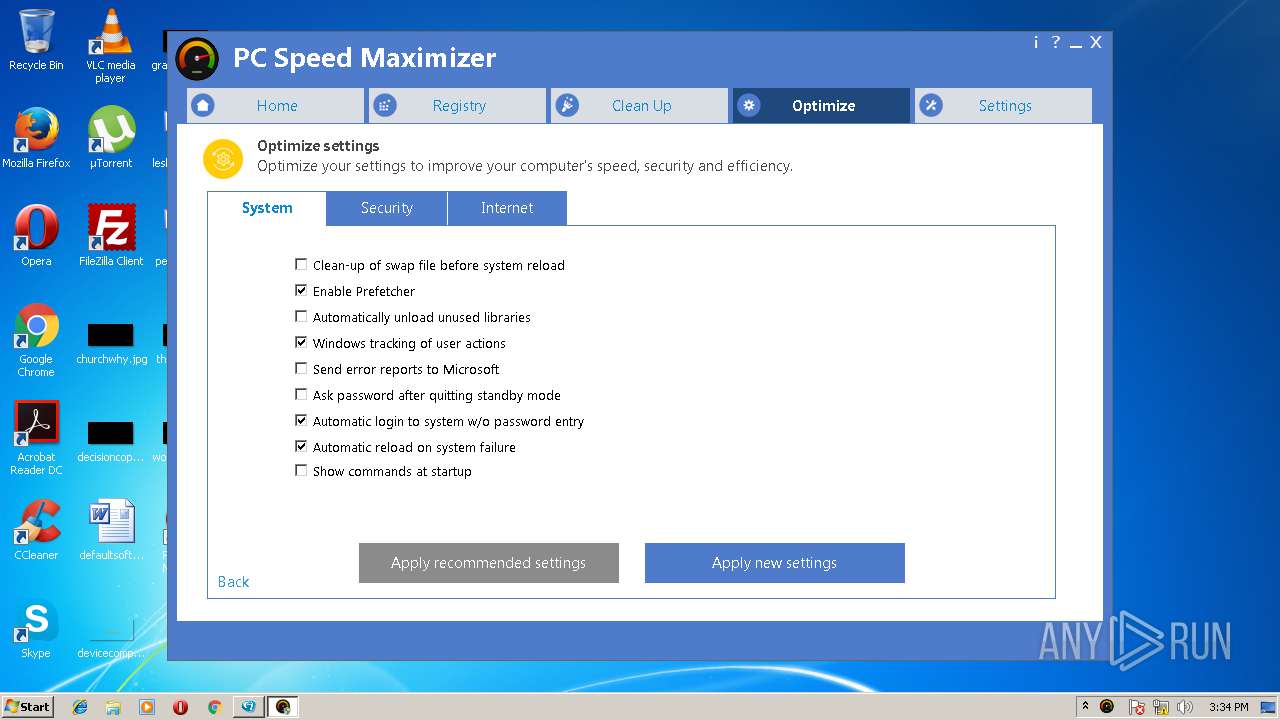Select the Acrobat Reader DC desktop icon
Screen dimensions: 1280x720
(36, 438)
